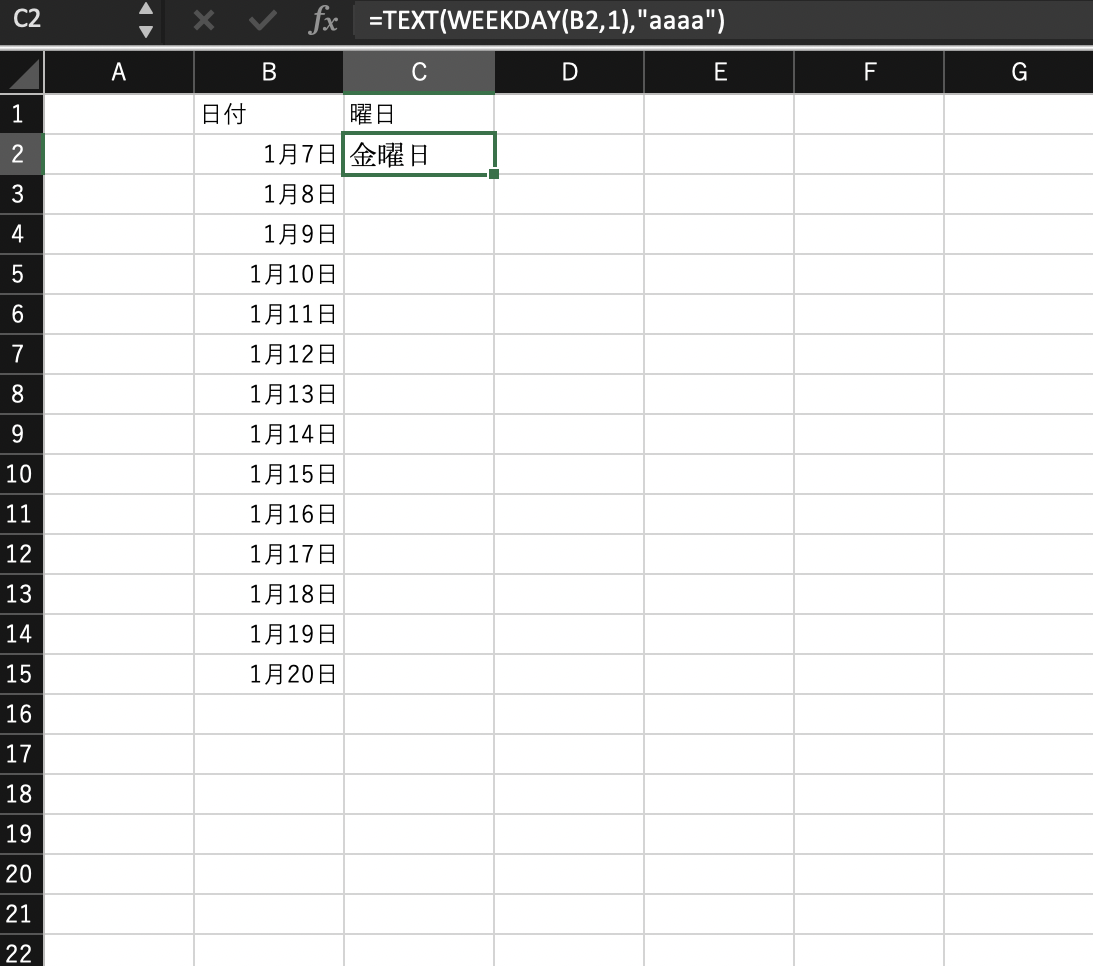Open the Name Box dropdown arrows
1093x966 pixels.
tap(146, 20)
